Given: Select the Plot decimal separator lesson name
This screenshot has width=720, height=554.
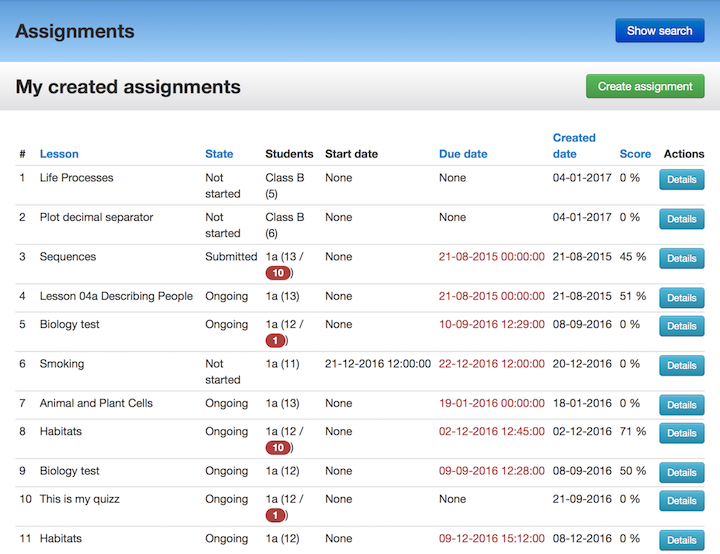Looking at the screenshot, I should point(96,217).
